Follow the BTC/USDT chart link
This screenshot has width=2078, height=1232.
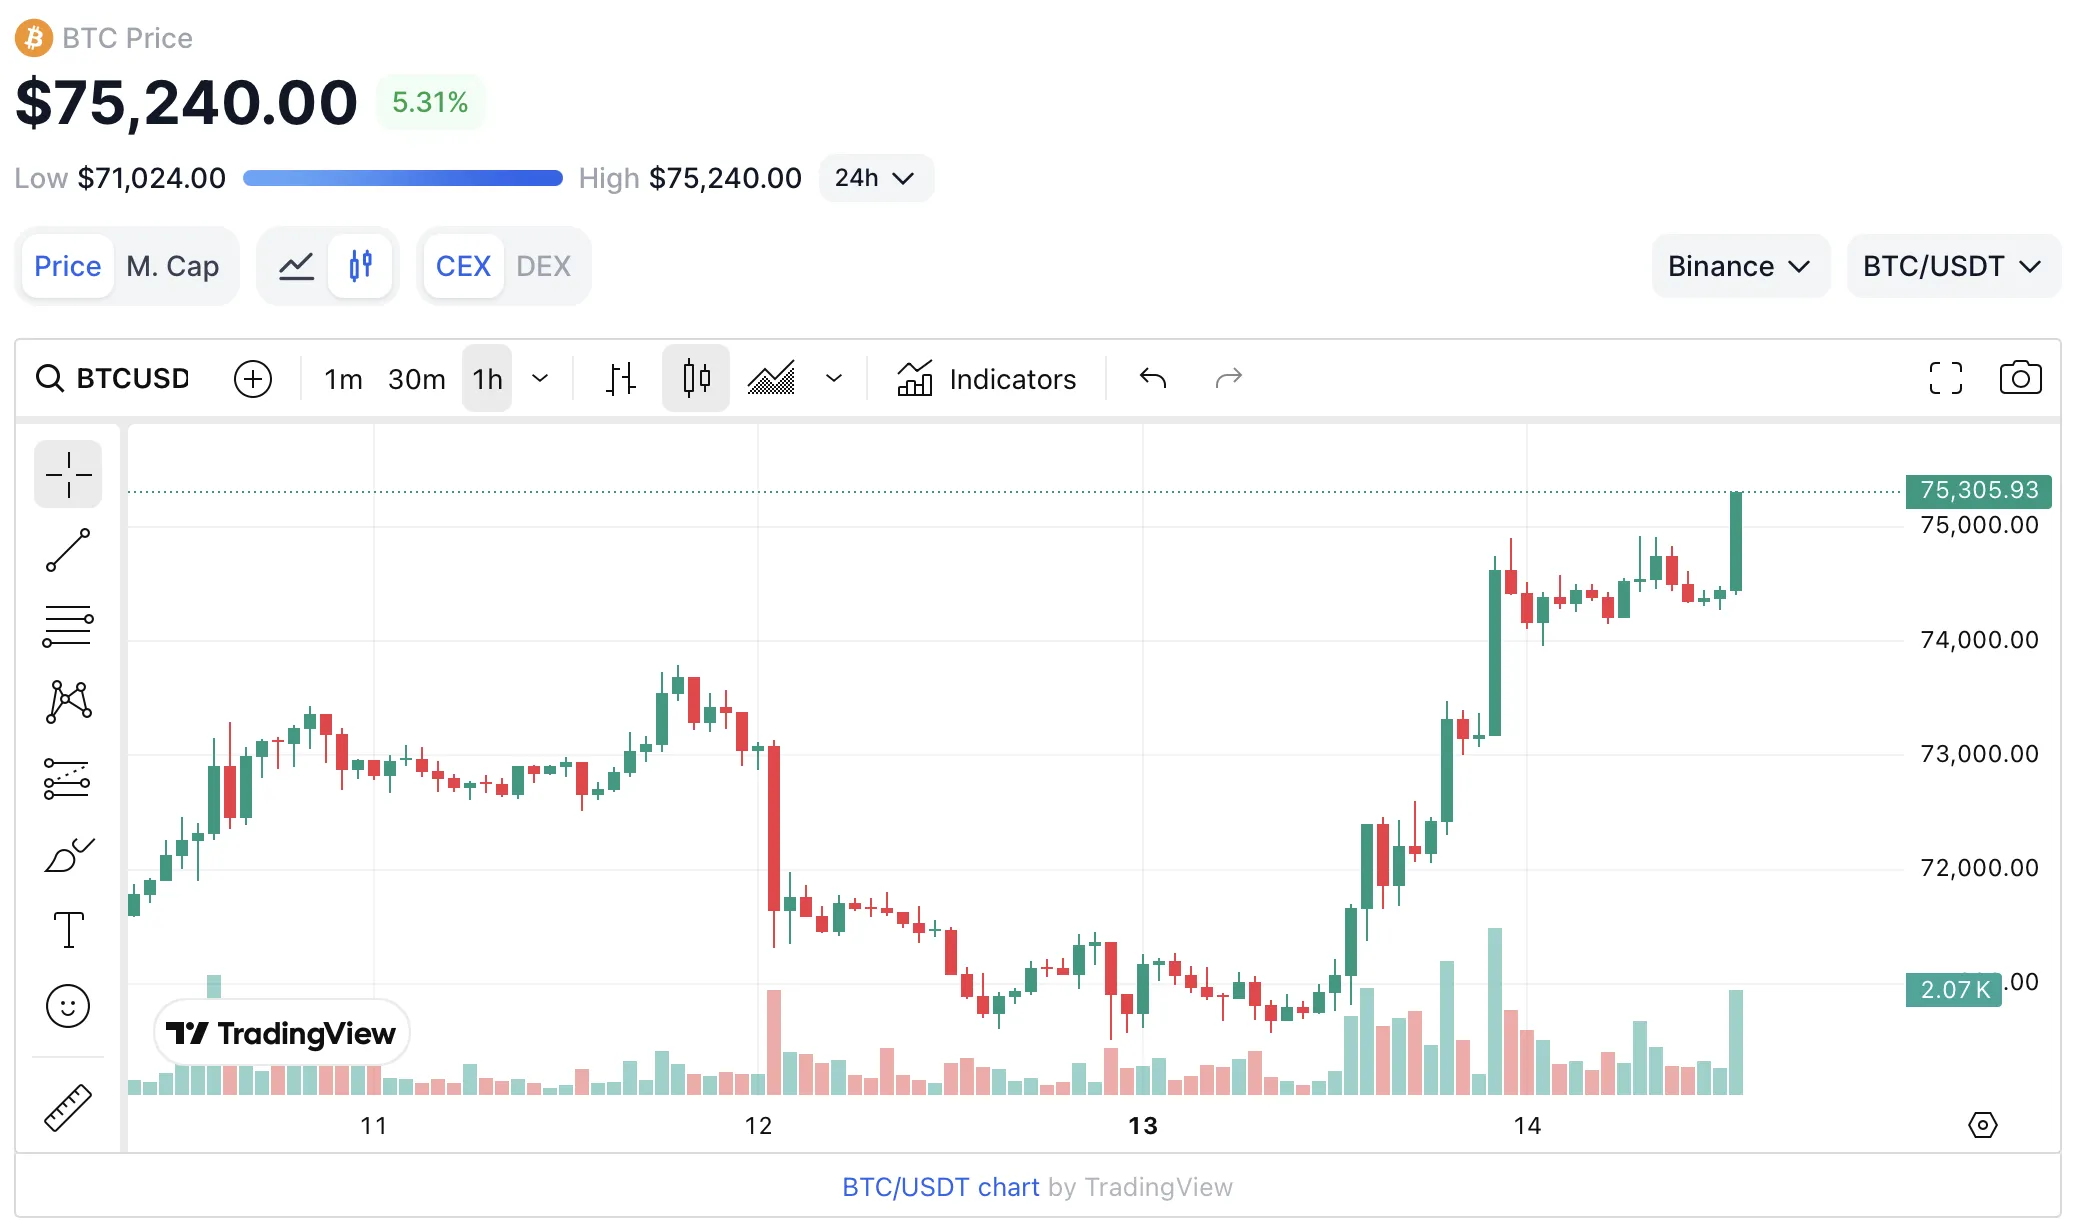pos(940,1187)
